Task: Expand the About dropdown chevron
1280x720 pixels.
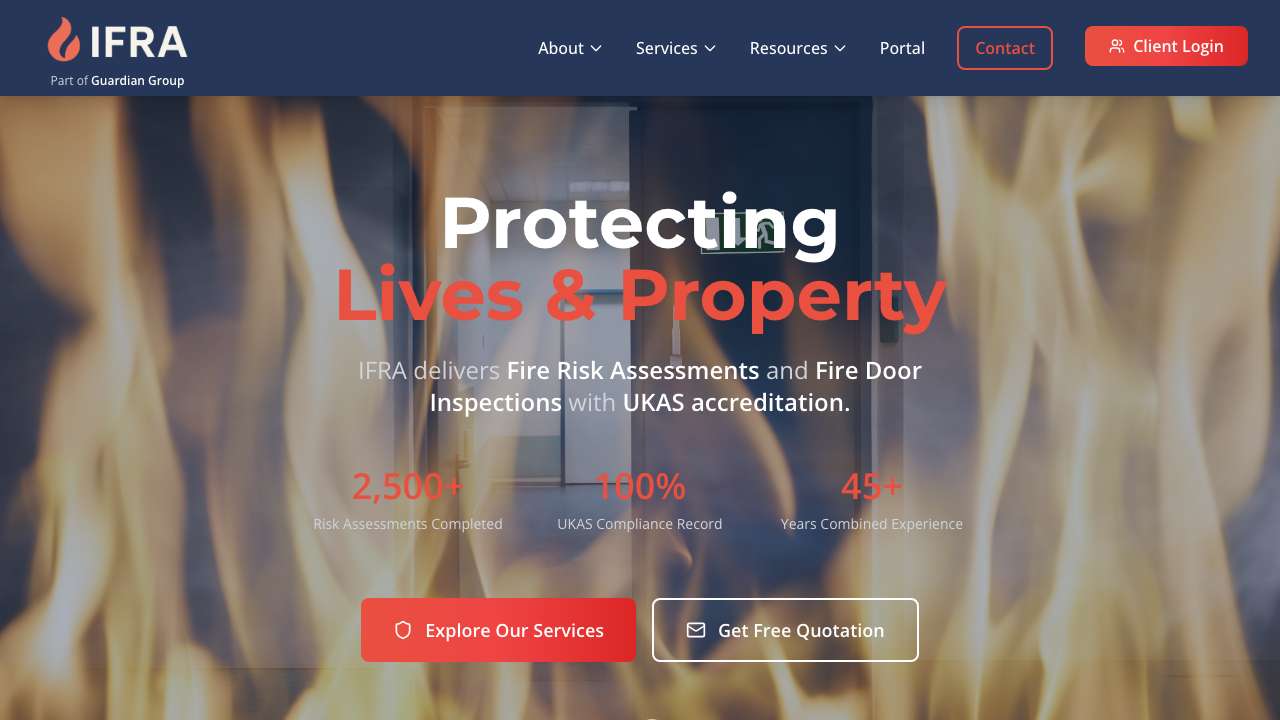Action: pos(596,48)
